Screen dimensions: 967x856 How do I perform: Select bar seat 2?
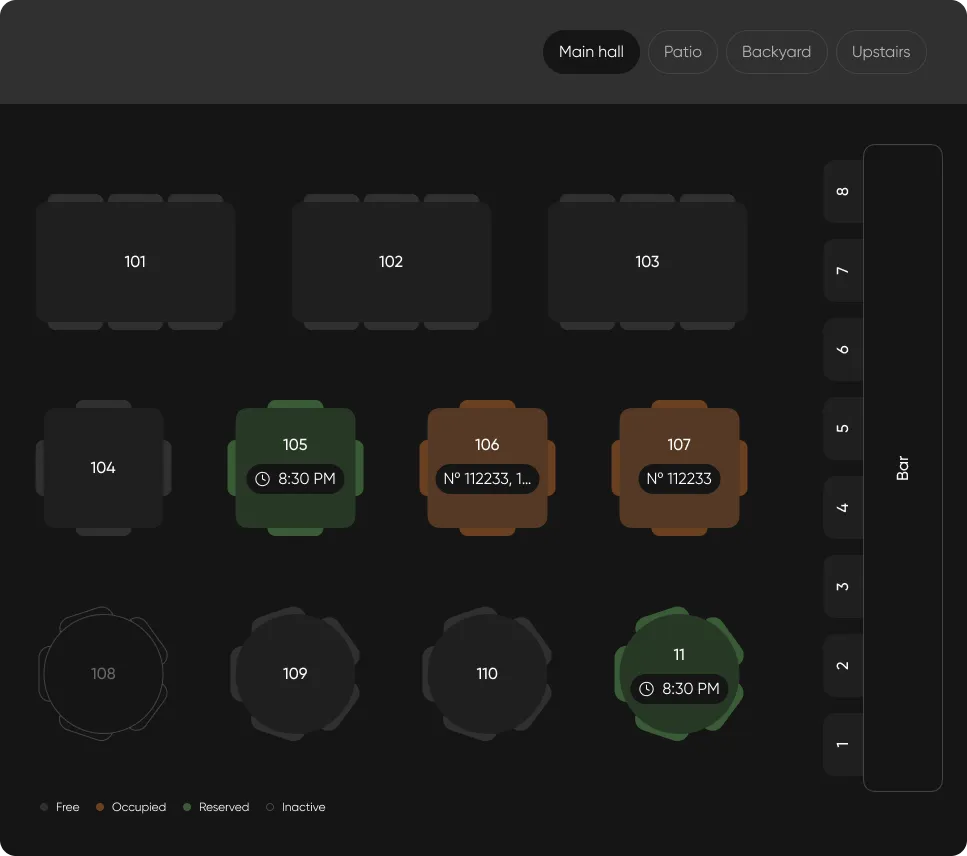pos(842,665)
